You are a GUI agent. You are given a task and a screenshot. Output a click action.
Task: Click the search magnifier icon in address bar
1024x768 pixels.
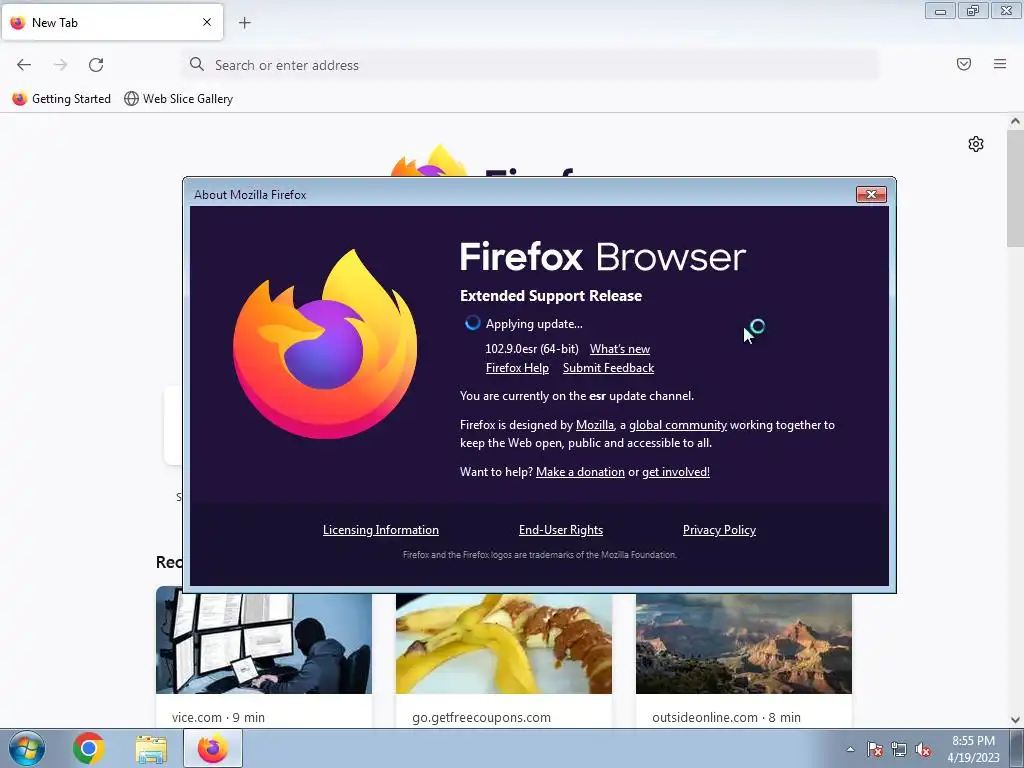click(x=197, y=64)
